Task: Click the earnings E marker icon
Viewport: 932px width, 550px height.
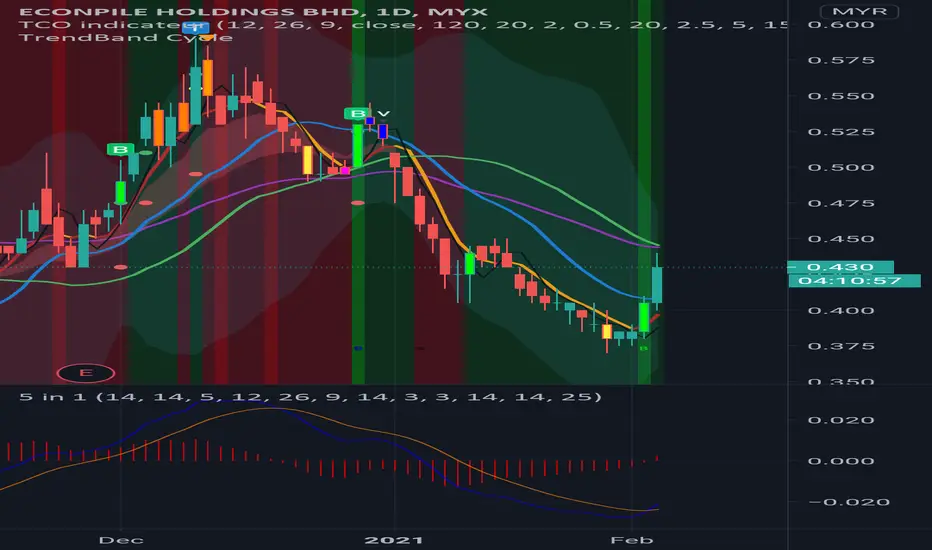Action: (x=86, y=373)
